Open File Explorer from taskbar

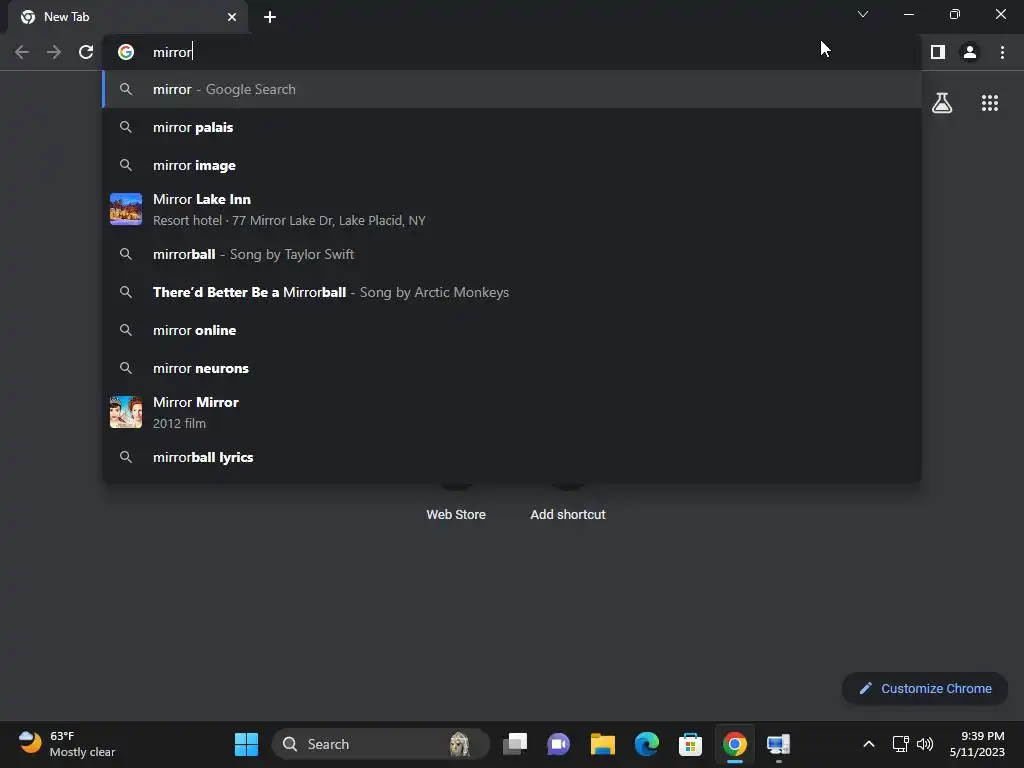(x=602, y=744)
